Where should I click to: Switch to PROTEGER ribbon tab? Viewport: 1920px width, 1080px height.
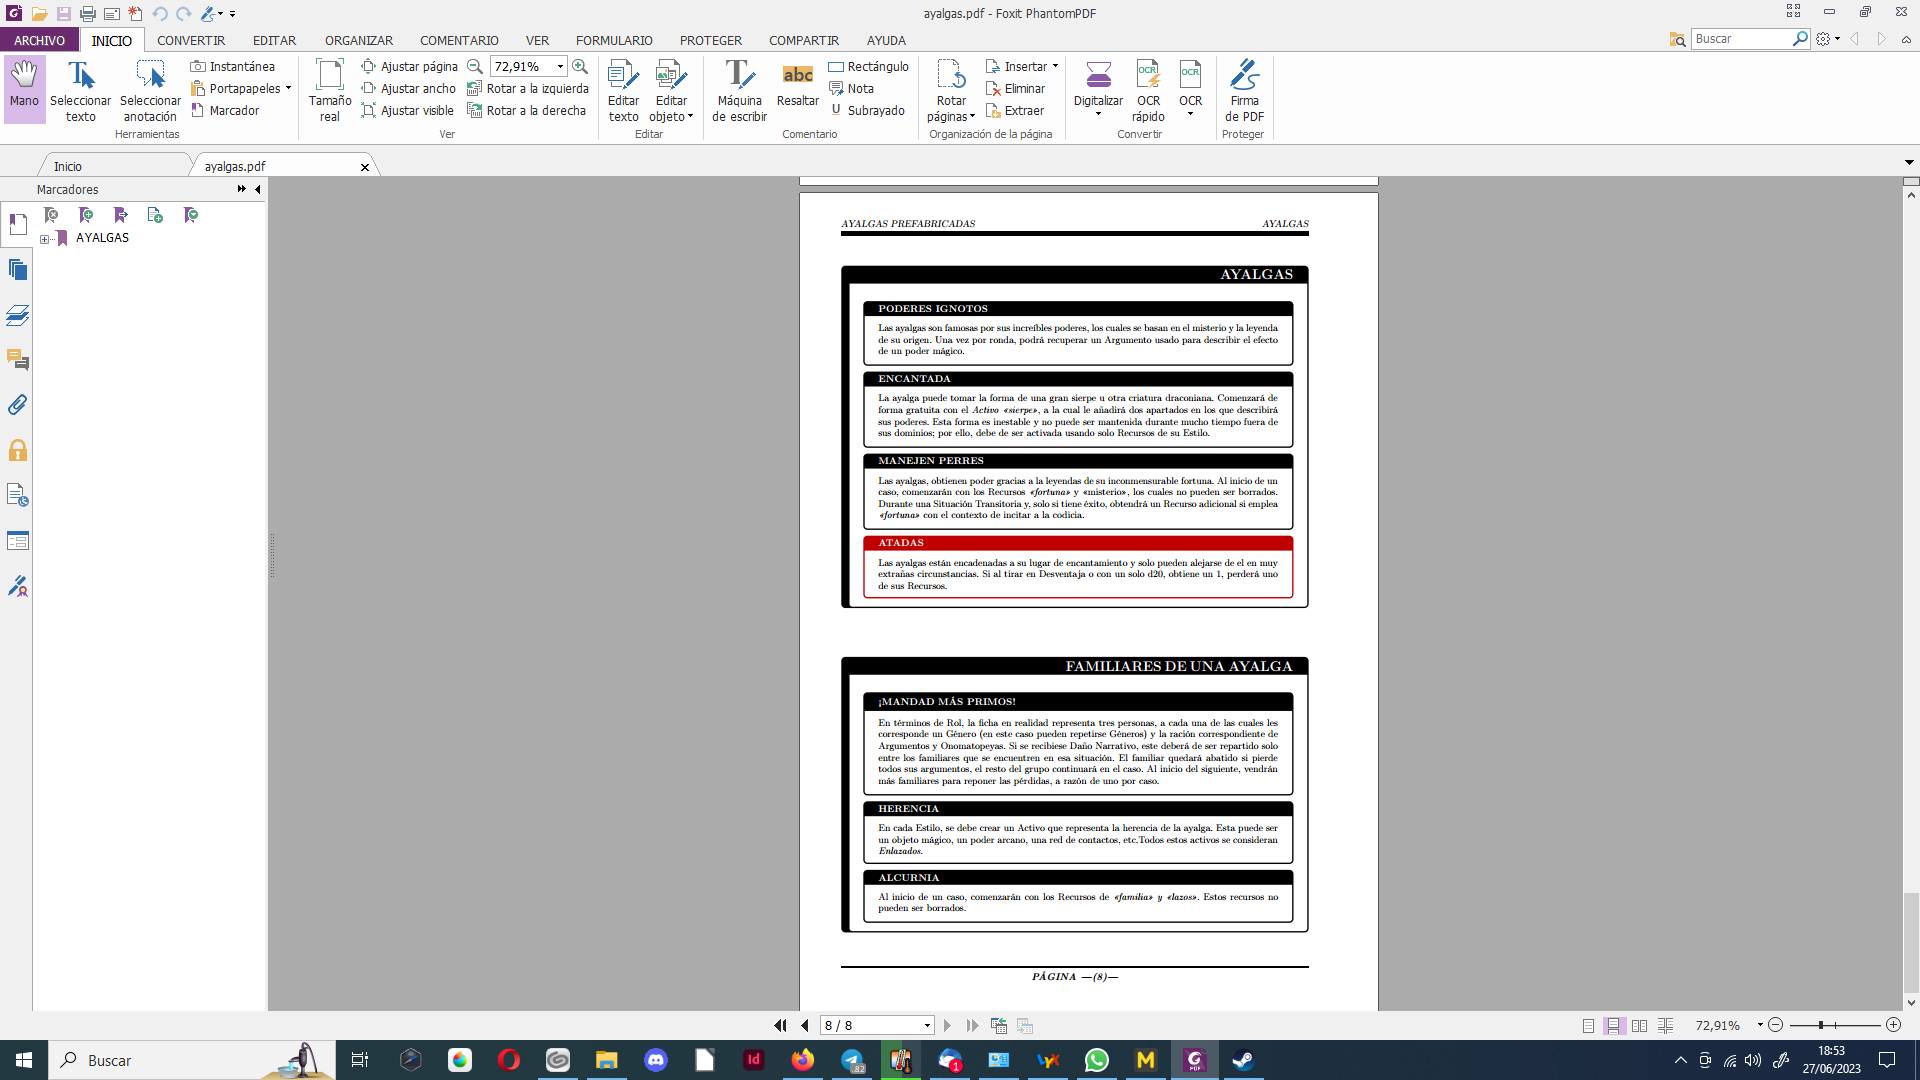(711, 40)
